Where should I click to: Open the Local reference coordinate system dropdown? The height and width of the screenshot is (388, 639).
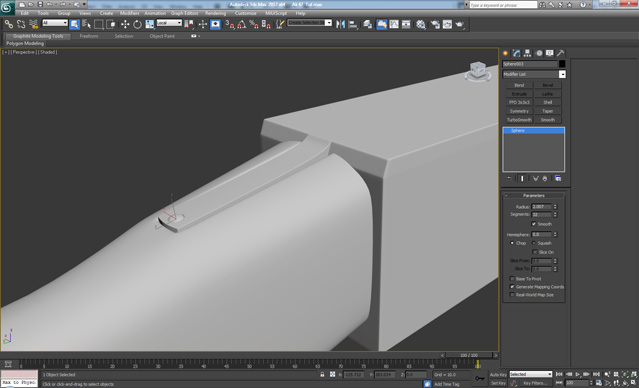169,23
